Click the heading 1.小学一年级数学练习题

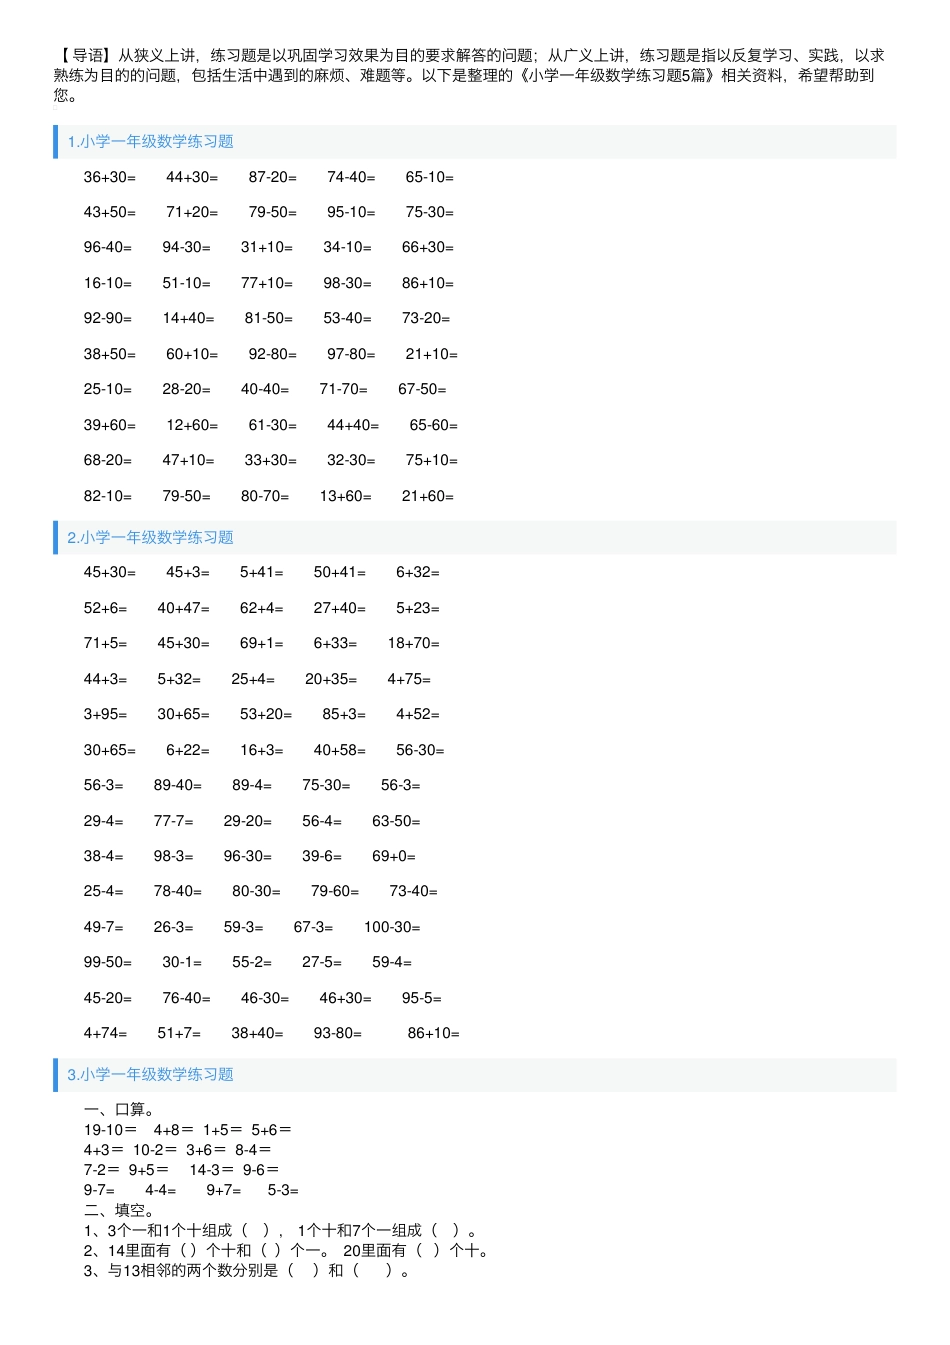(150, 142)
